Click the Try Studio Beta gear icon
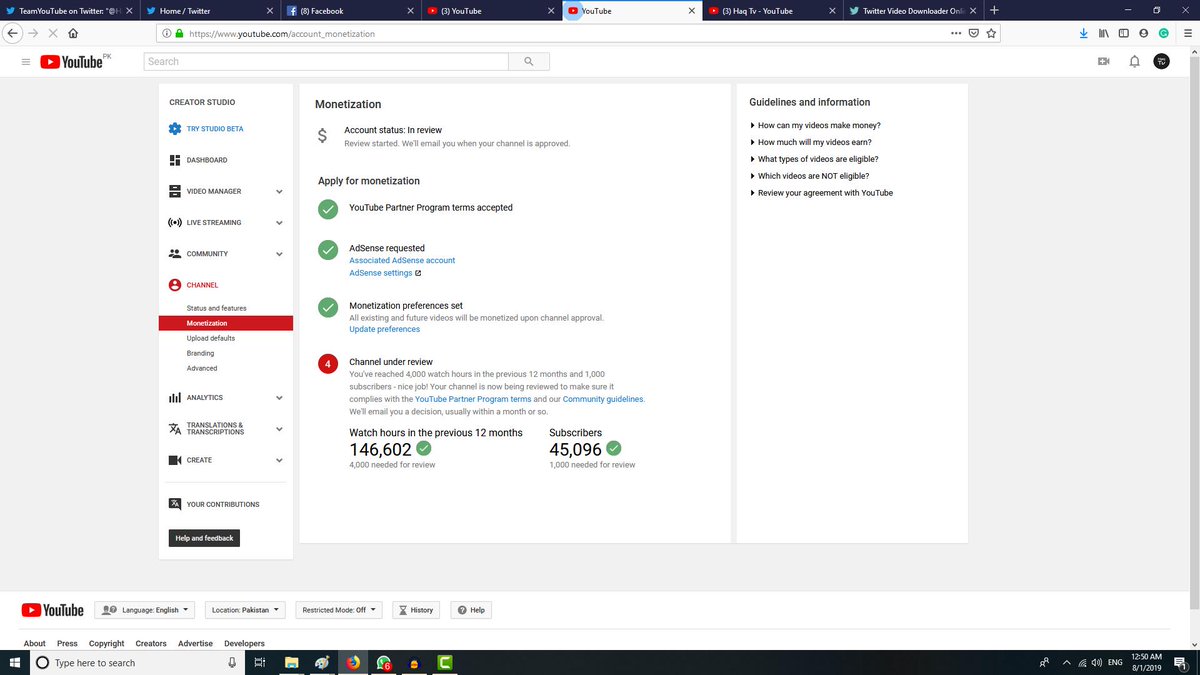The width and height of the screenshot is (1200, 675). pyautogui.click(x=175, y=129)
